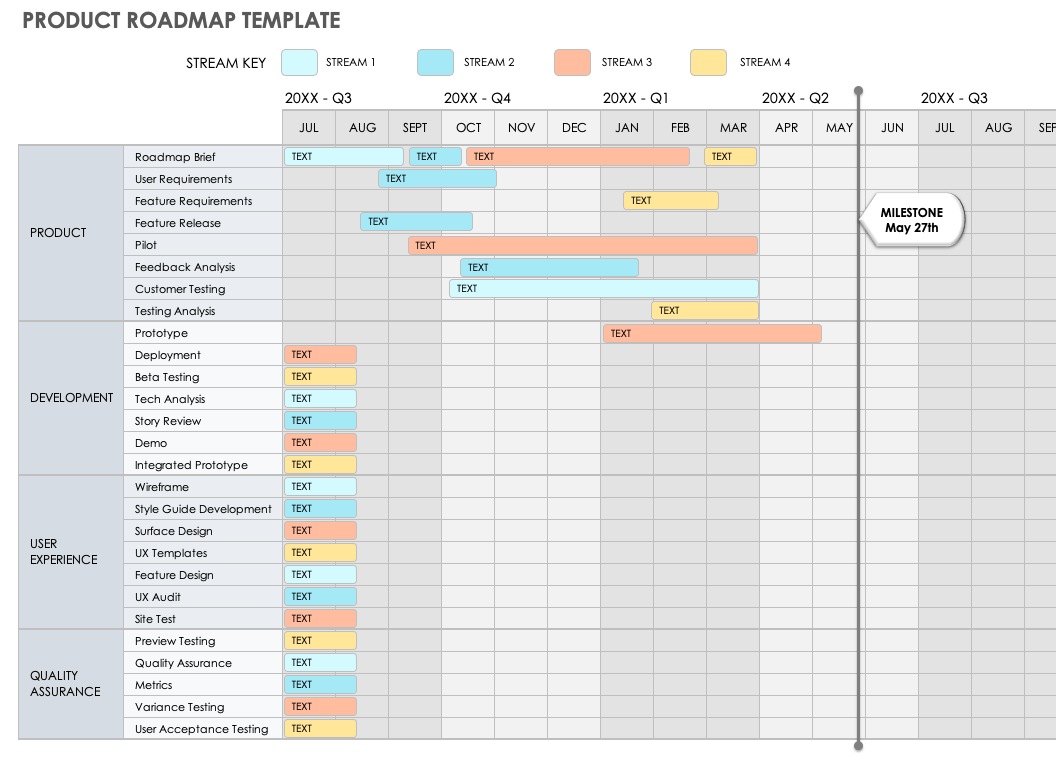The width and height of the screenshot is (1056, 783).
Task: Select the Customer Testing bar
Action: coord(600,288)
